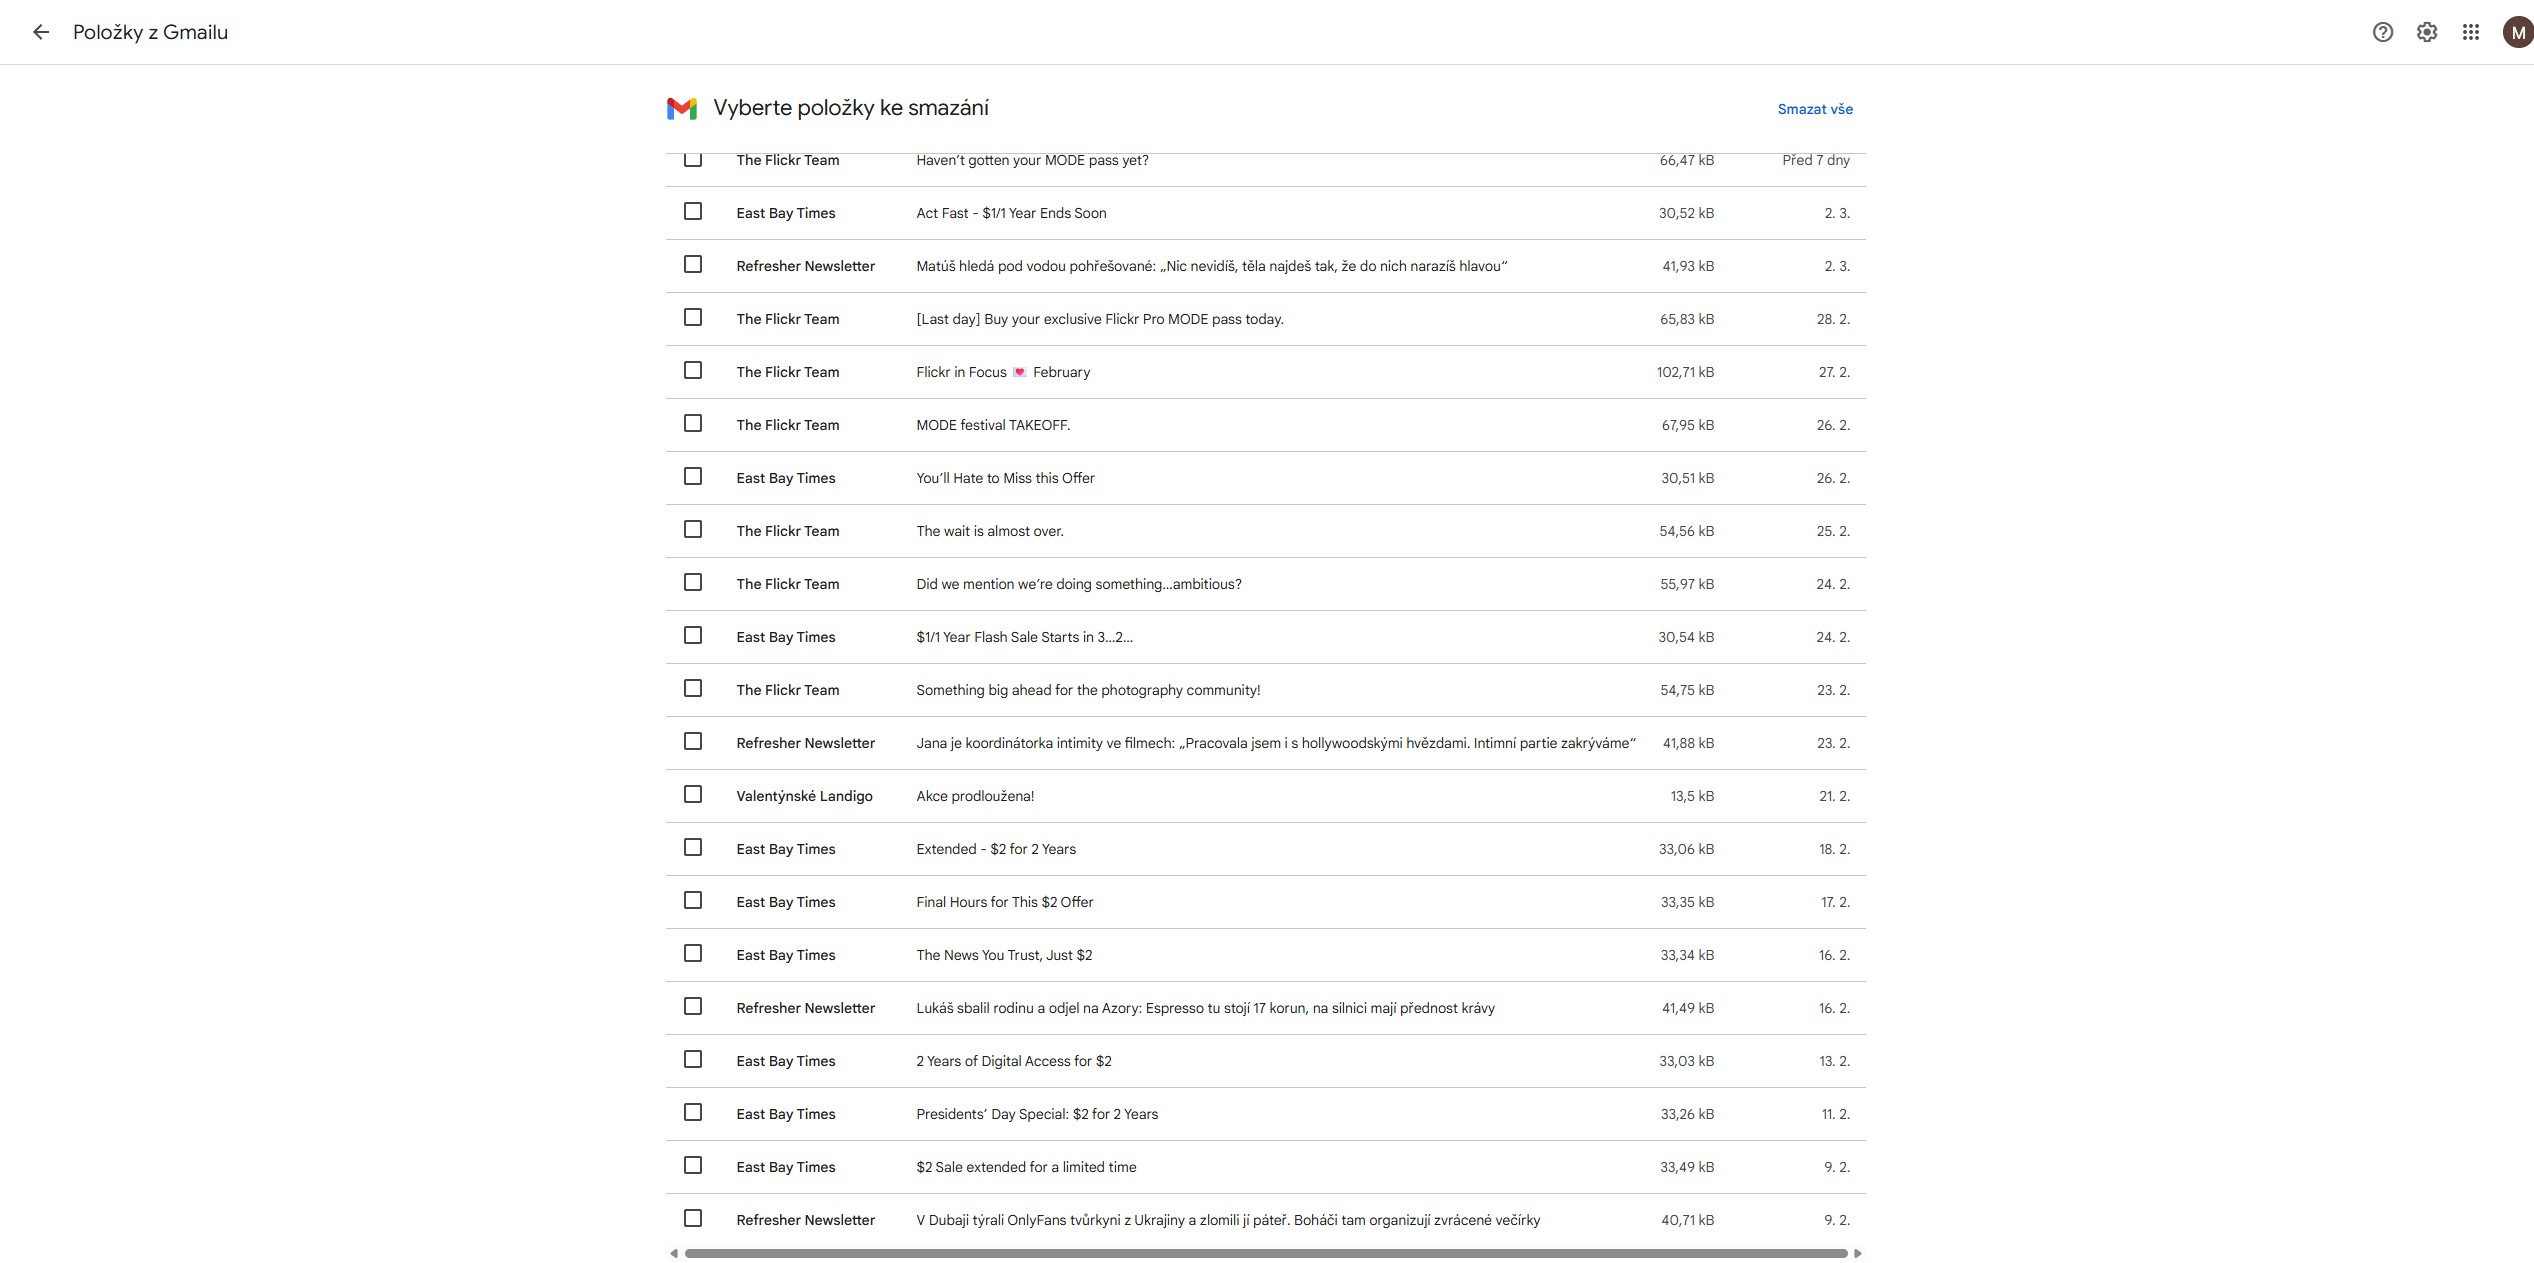Click the Gmail logo icon
This screenshot has height=1263, width=2534.
pyautogui.click(x=682, y=108)
